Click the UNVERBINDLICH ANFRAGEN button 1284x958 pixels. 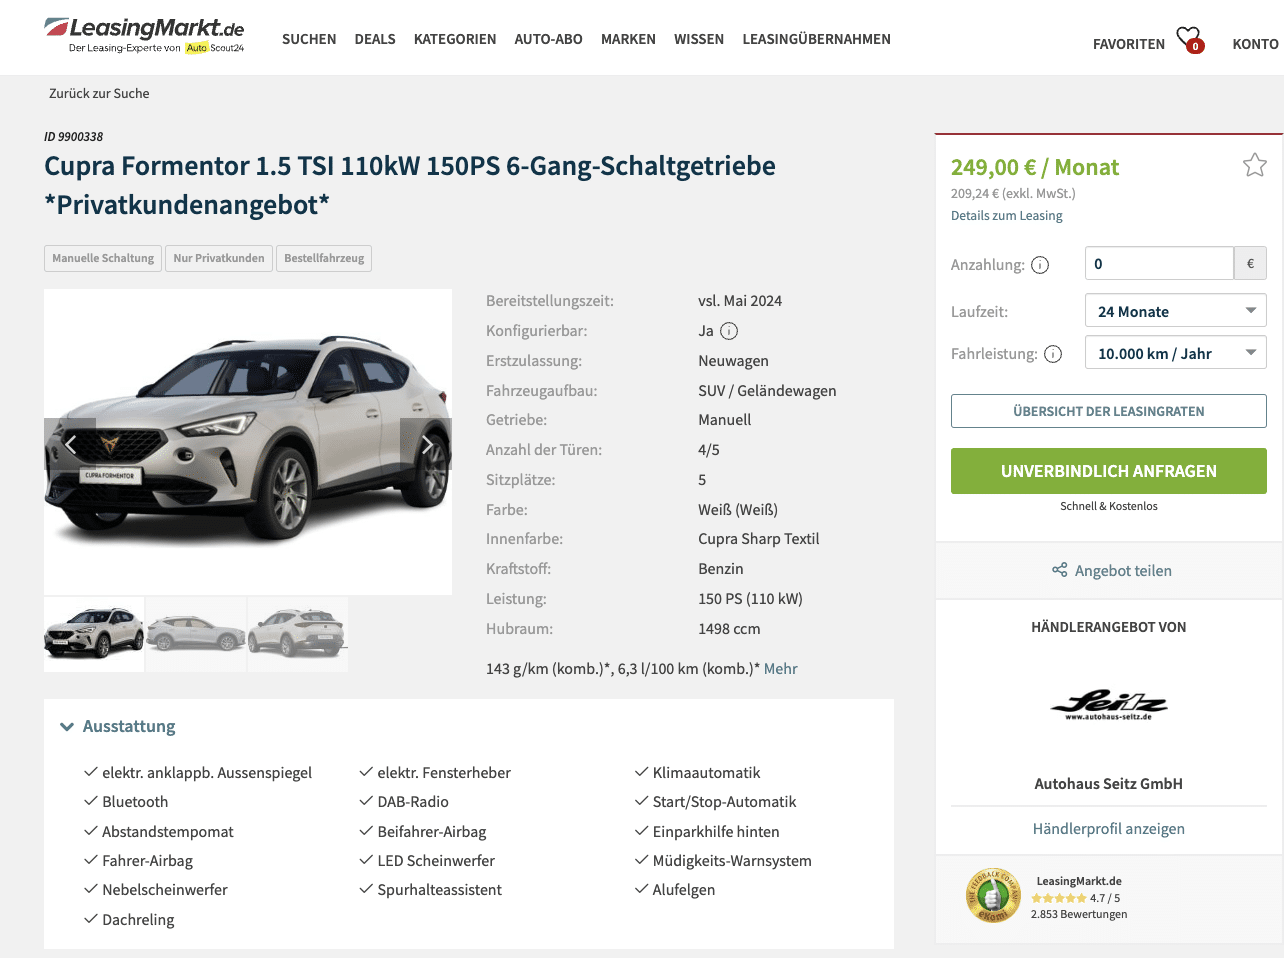tap(1109, 471)
